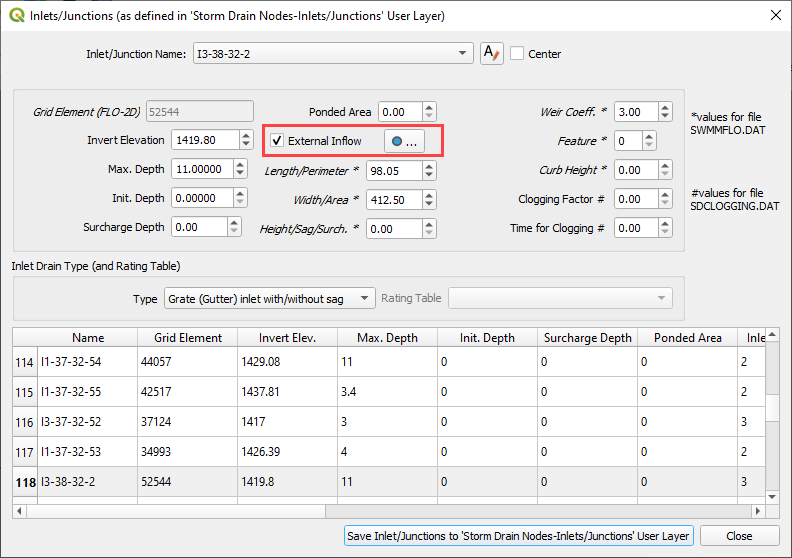792x558 pixels.
Task: Click the rename inlet/junction pencil icon
Action: tap(491, 54)
